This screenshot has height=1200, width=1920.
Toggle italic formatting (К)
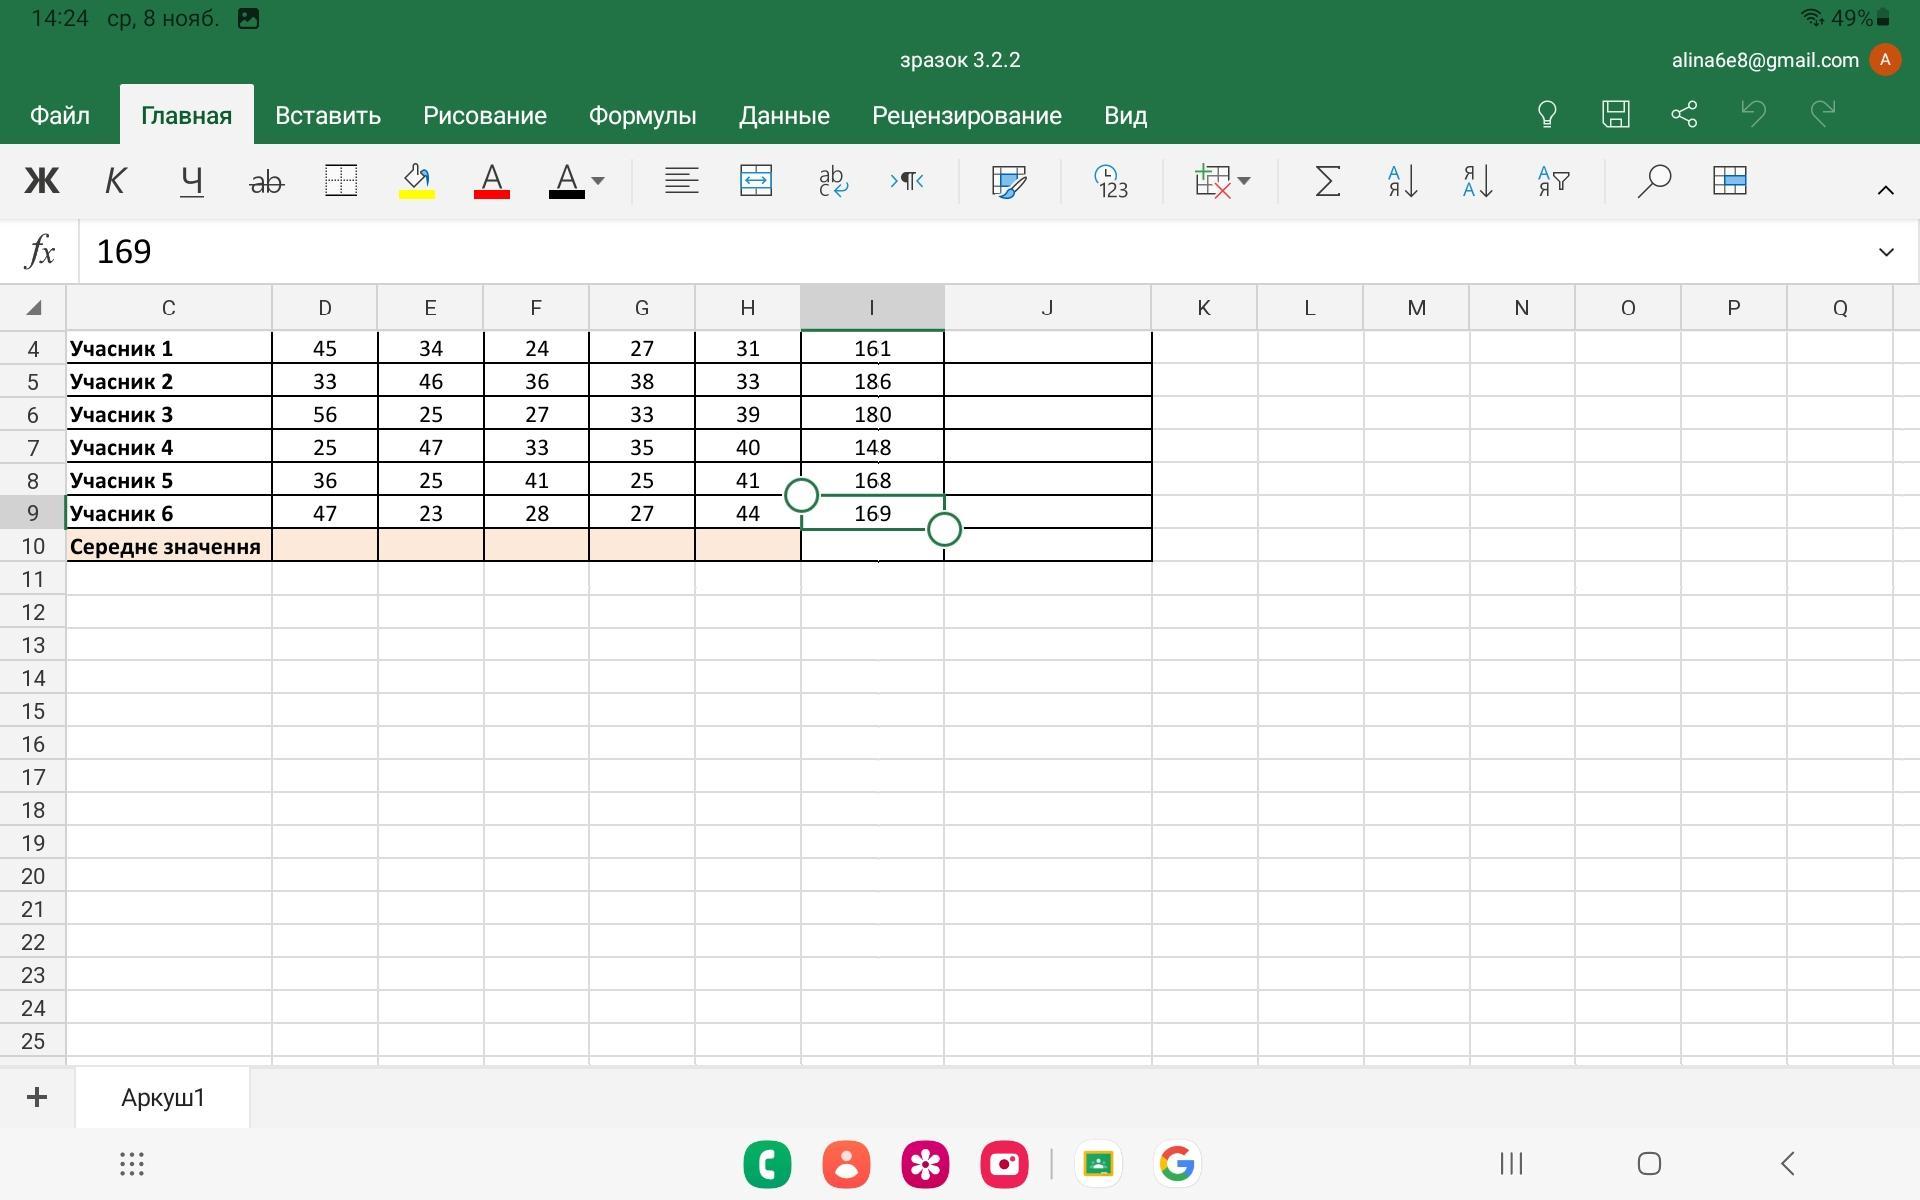115,181
